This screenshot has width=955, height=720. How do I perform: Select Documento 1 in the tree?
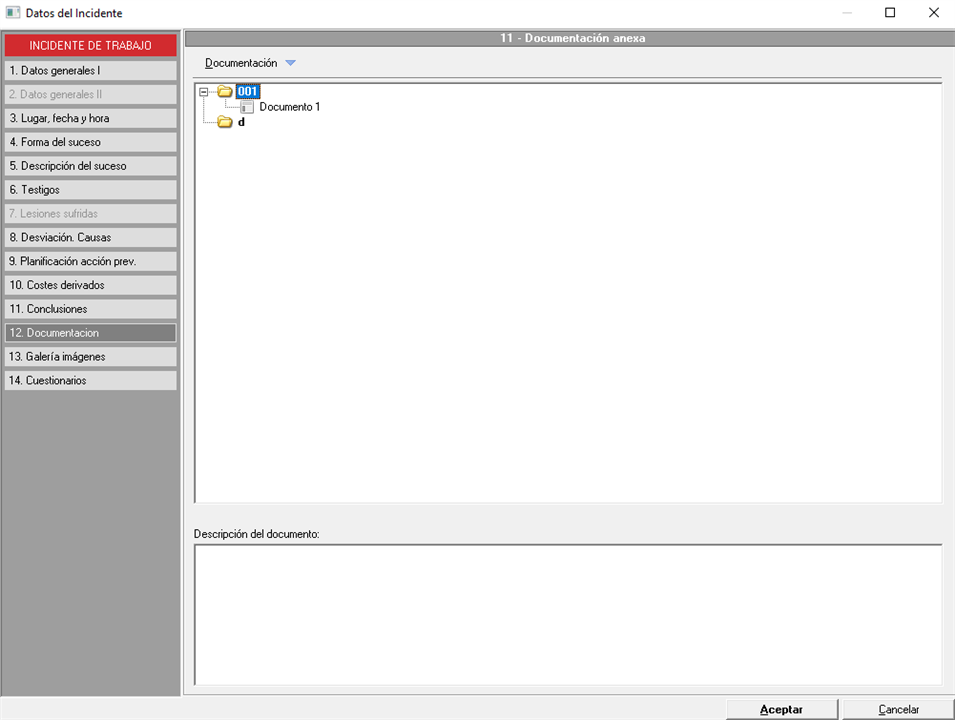[289, 107]
